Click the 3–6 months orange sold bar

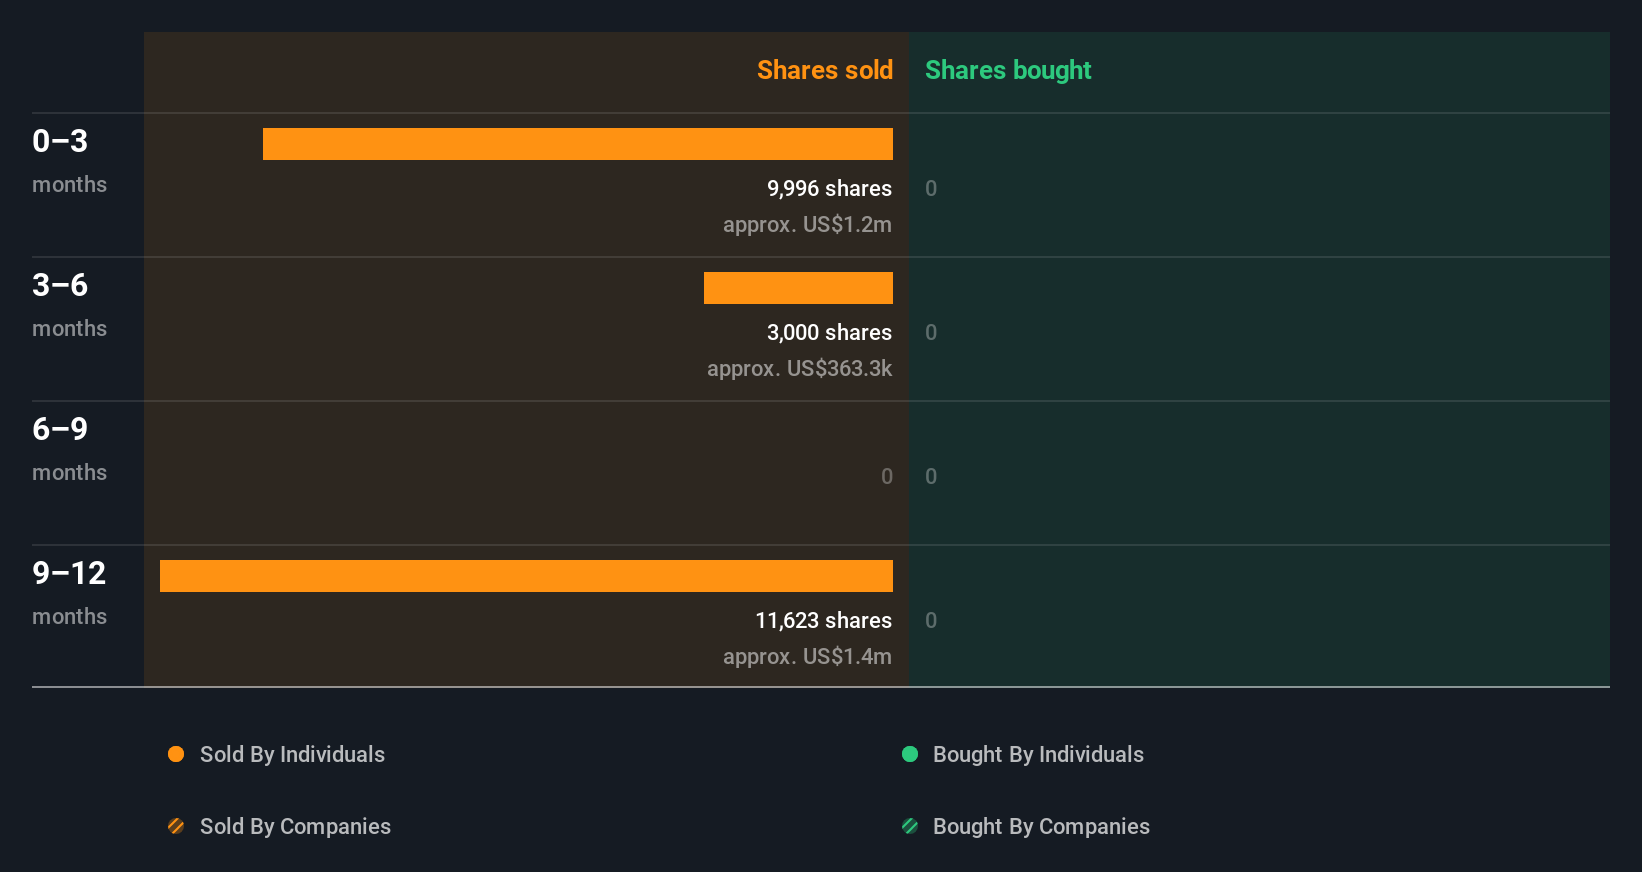point(798,288)
